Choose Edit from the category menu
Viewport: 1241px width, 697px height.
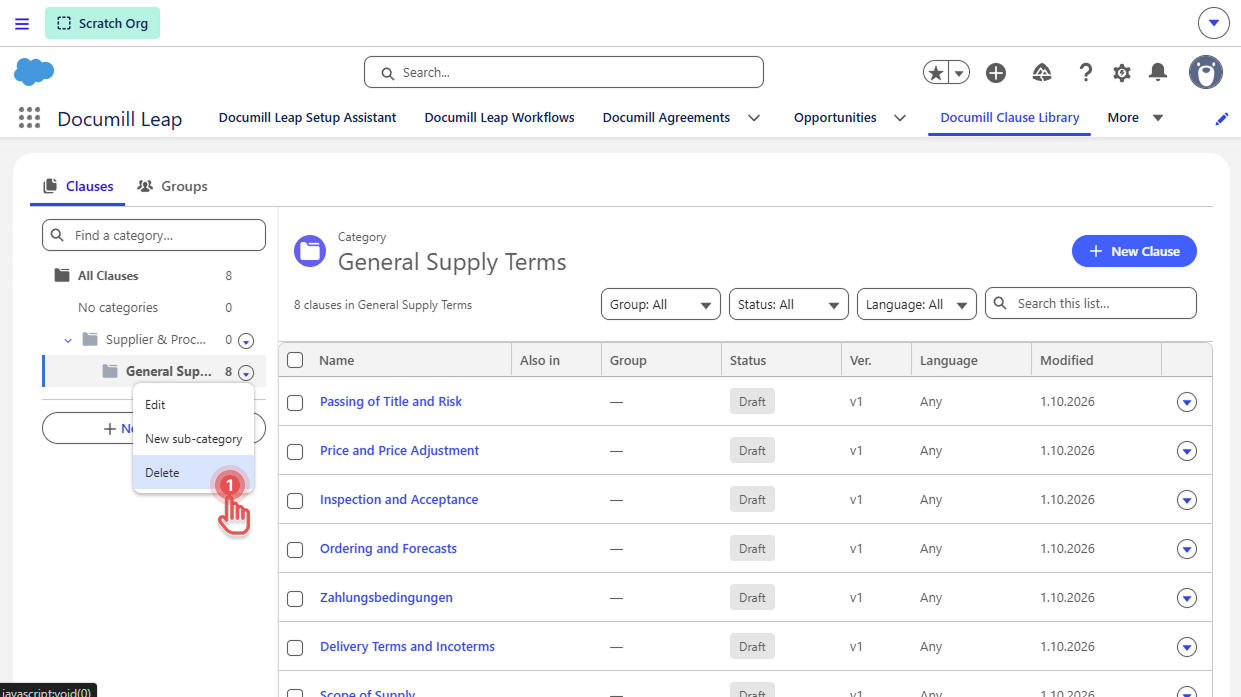pyautogui.click(x=193, y=405)
